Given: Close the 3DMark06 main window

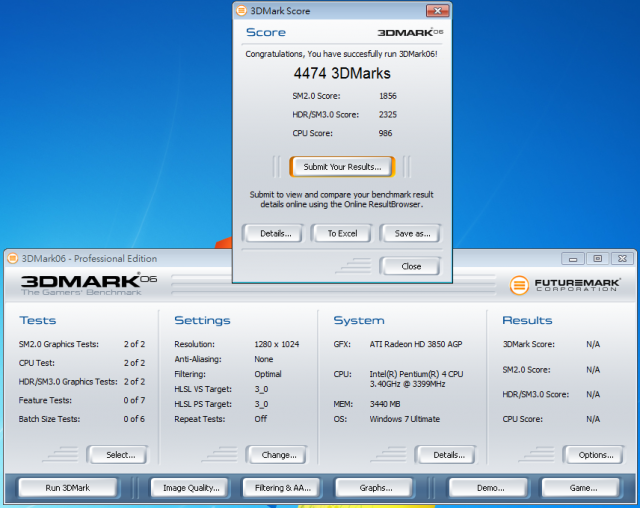Looking at the screenshot, I should 622,259.
